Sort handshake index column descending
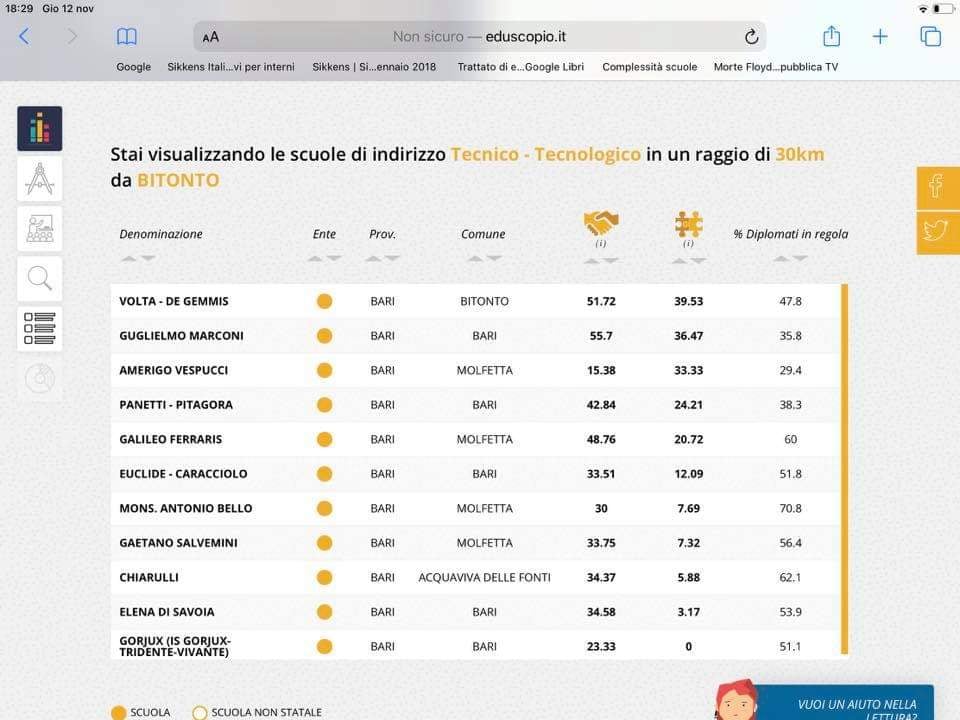960x720 pixels. tap(611, 261)
